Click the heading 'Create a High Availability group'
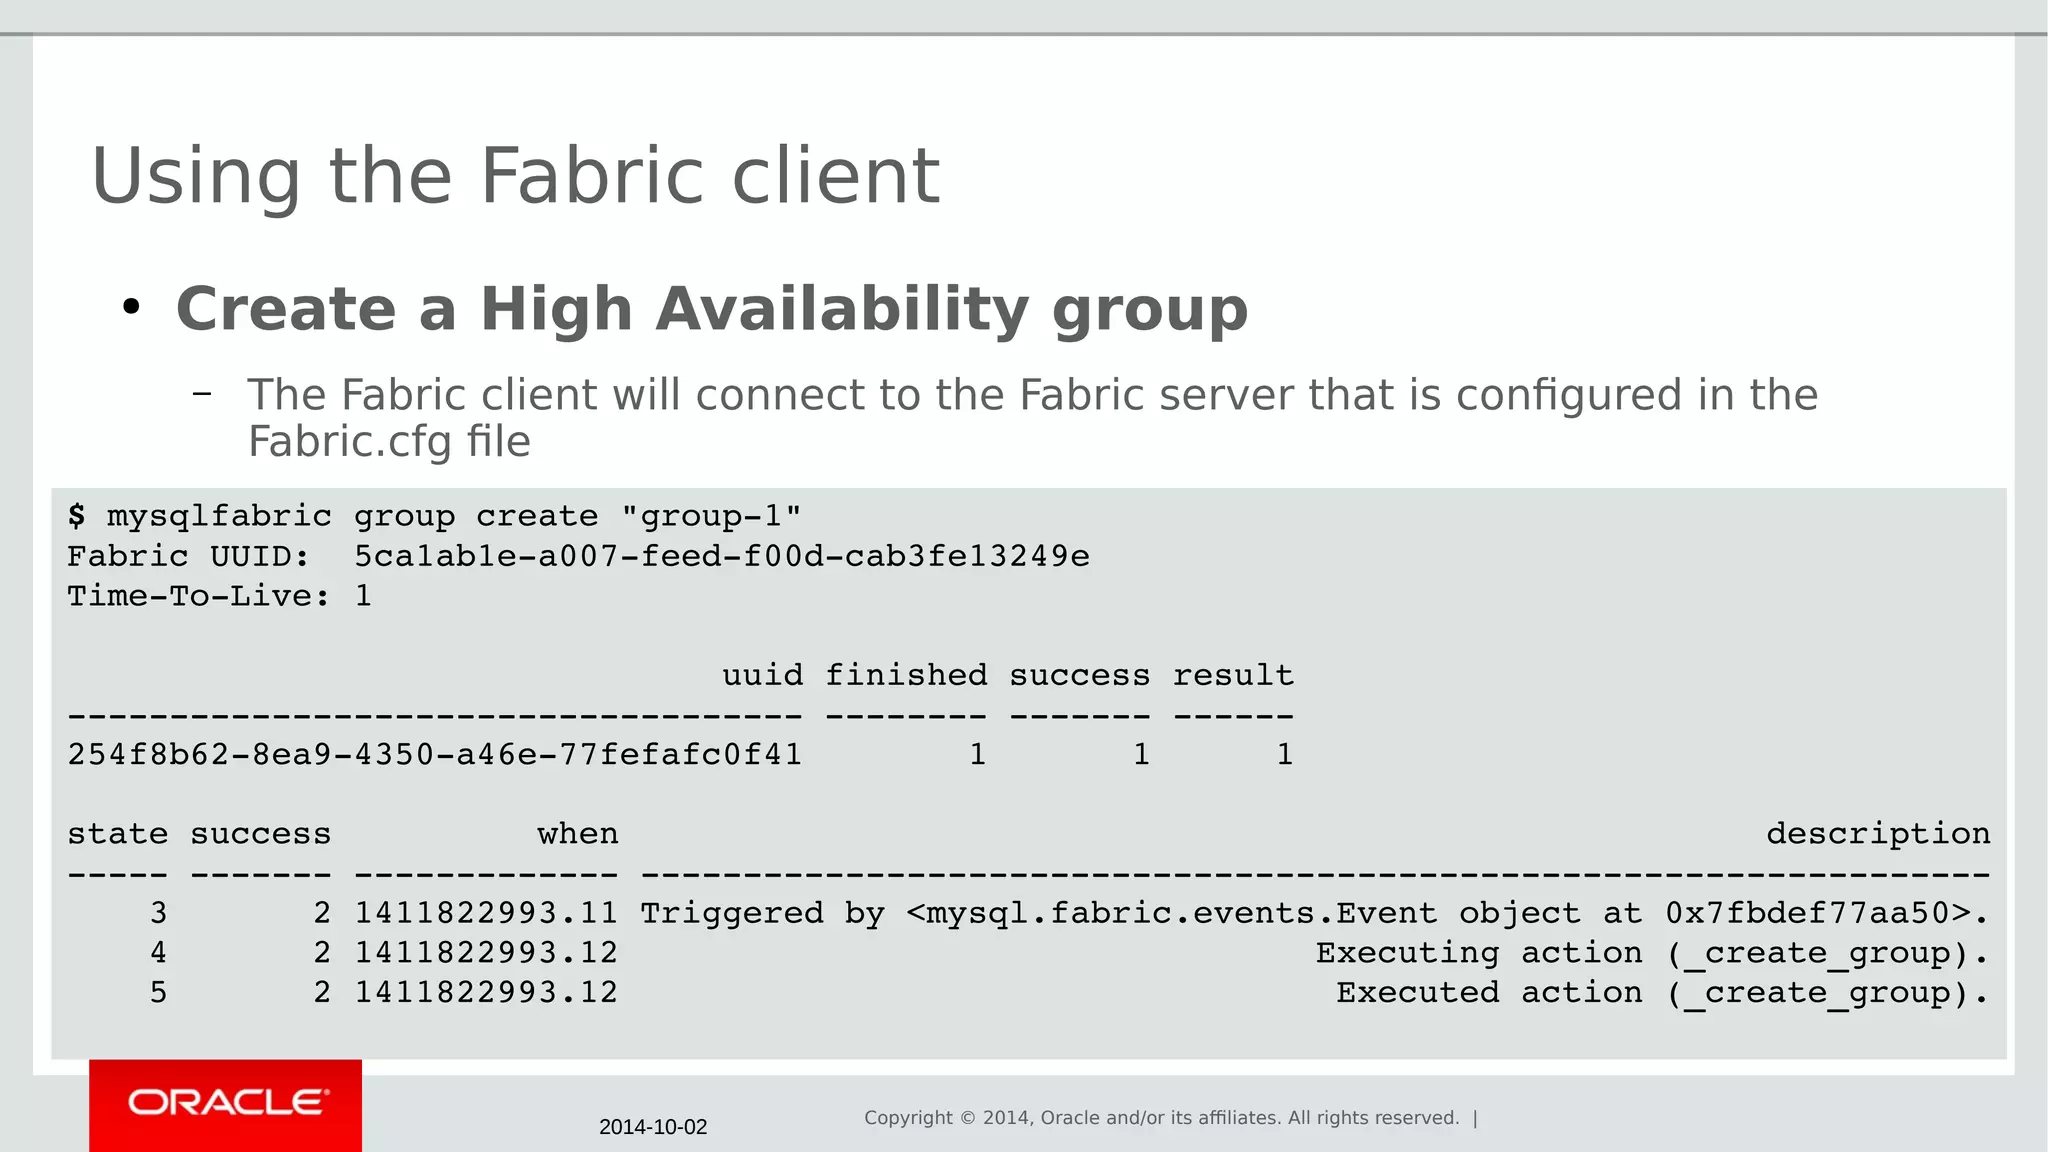Image resolution: width=2048 pixels, height=1152 pixels. [712, 308]
